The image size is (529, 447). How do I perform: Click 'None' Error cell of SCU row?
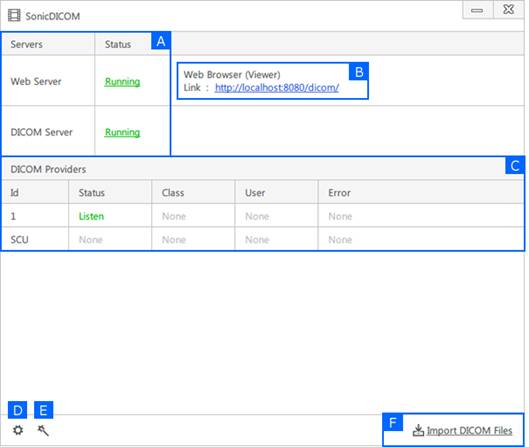pyautogui.click(x=340, y=240)
